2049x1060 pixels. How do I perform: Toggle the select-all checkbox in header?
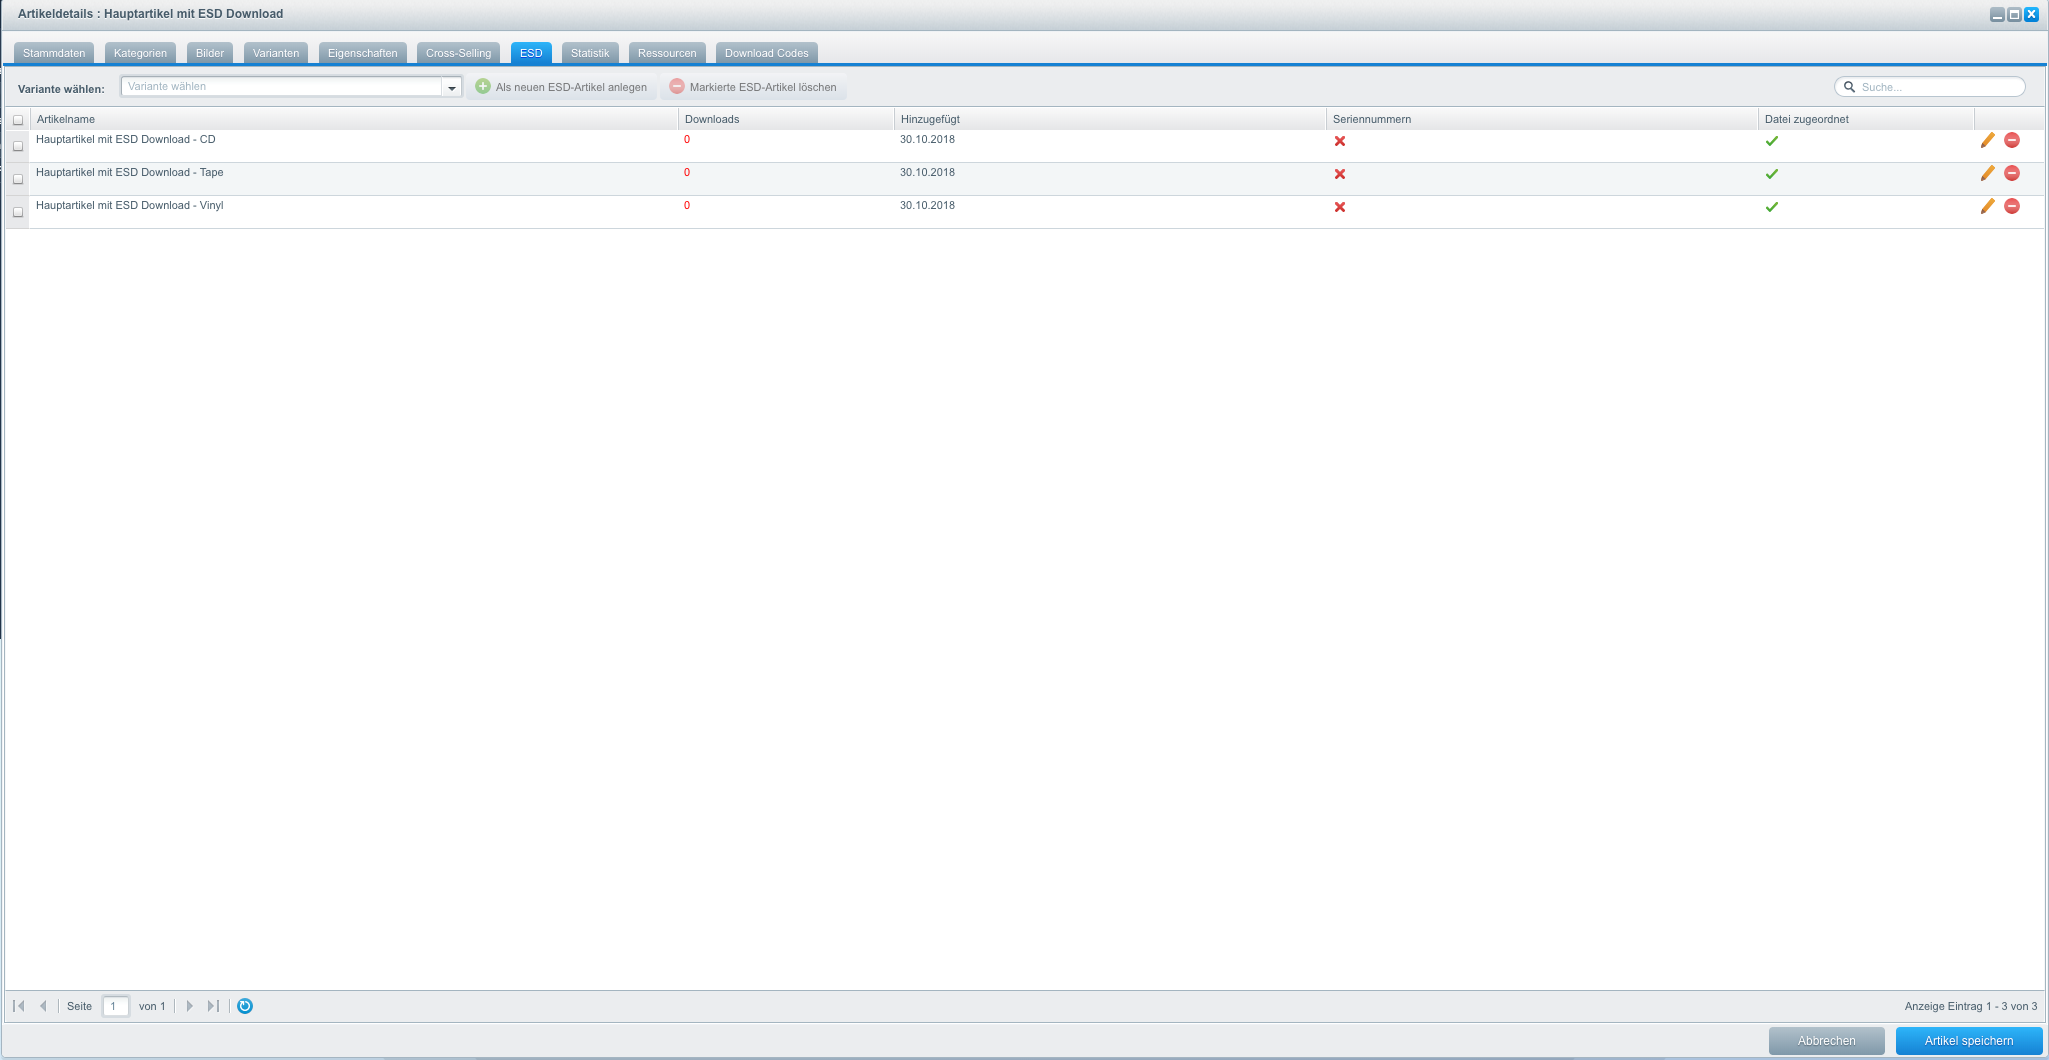[x=18, y=120]
